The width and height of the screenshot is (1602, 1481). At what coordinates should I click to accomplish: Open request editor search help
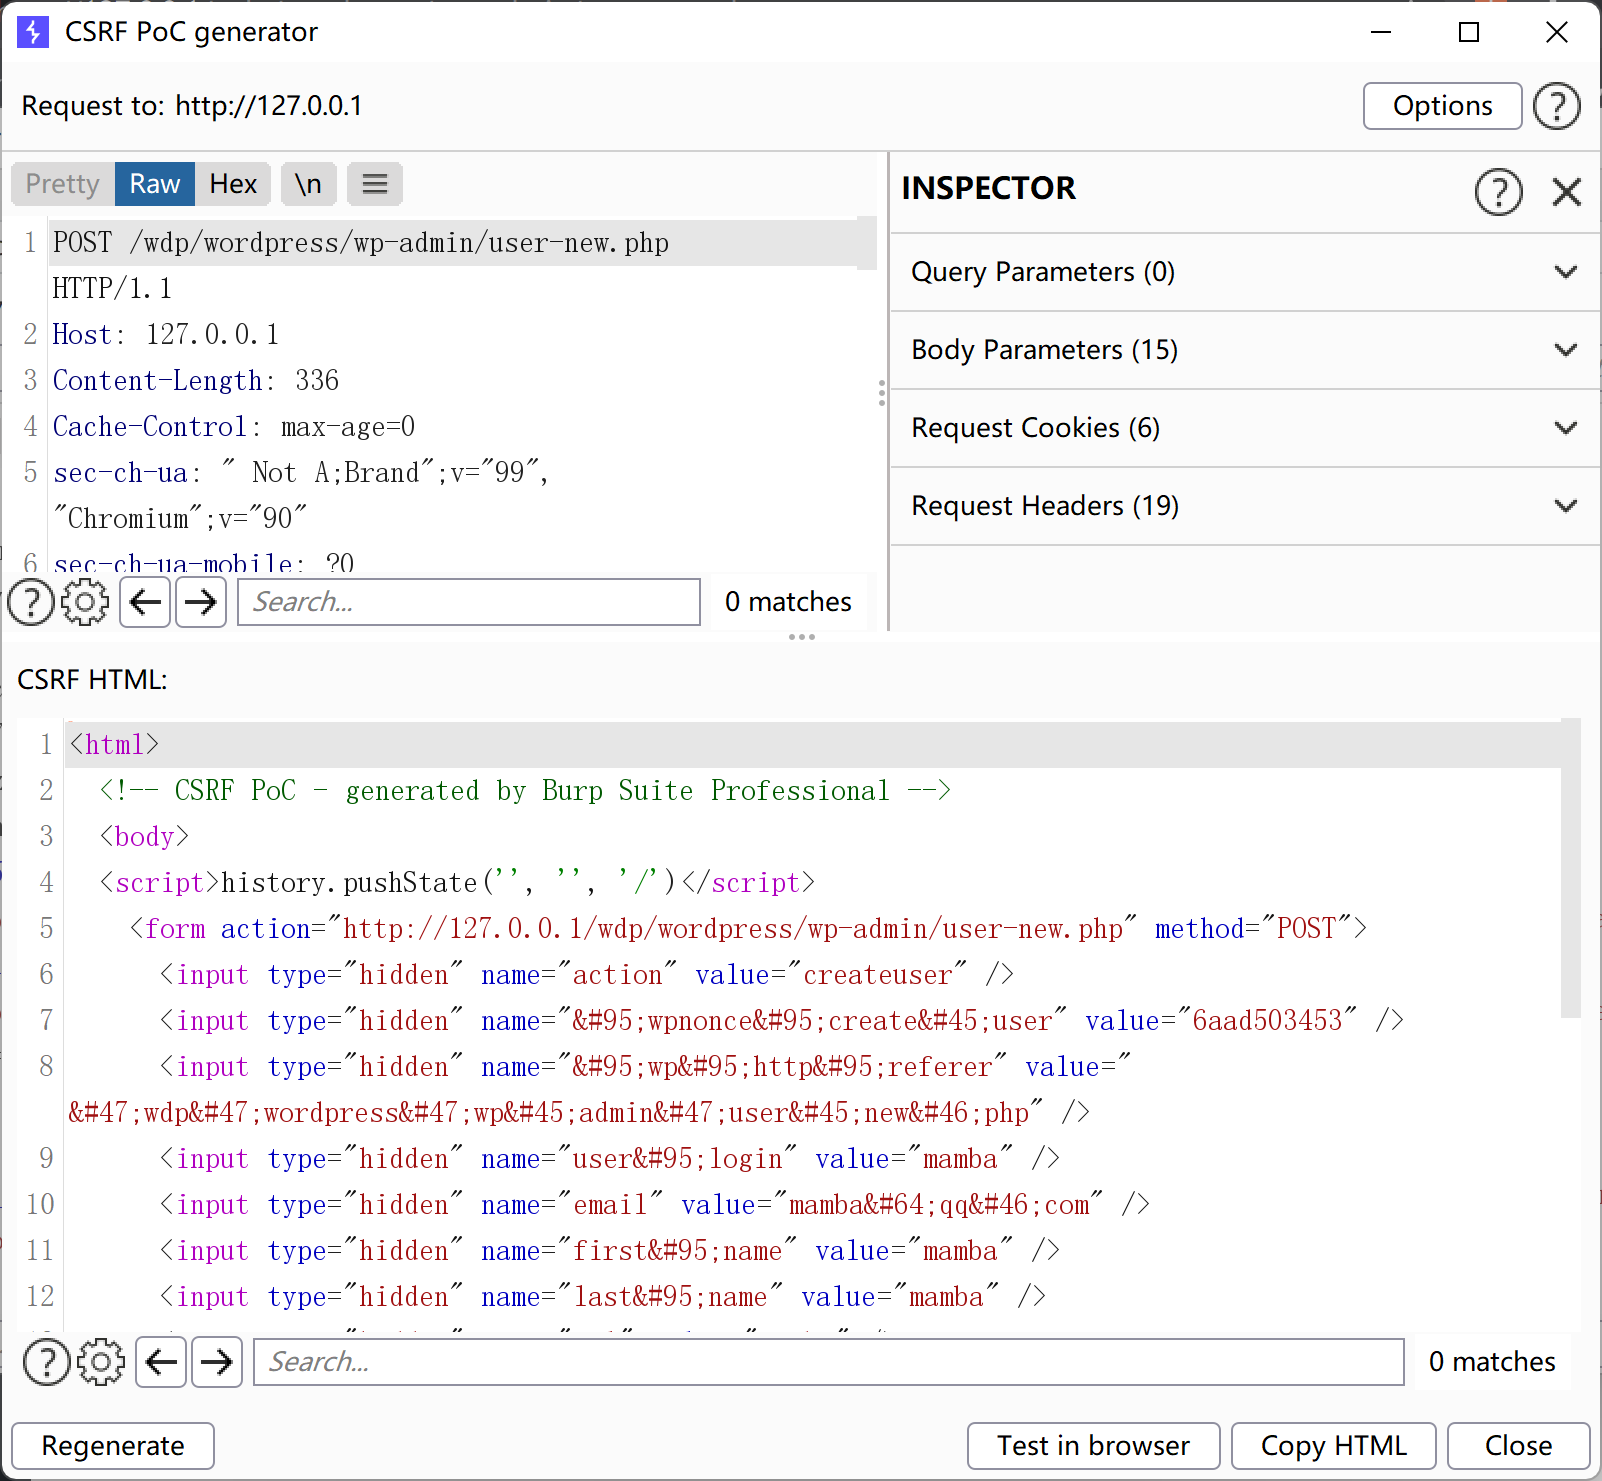[x=31, y=602]
